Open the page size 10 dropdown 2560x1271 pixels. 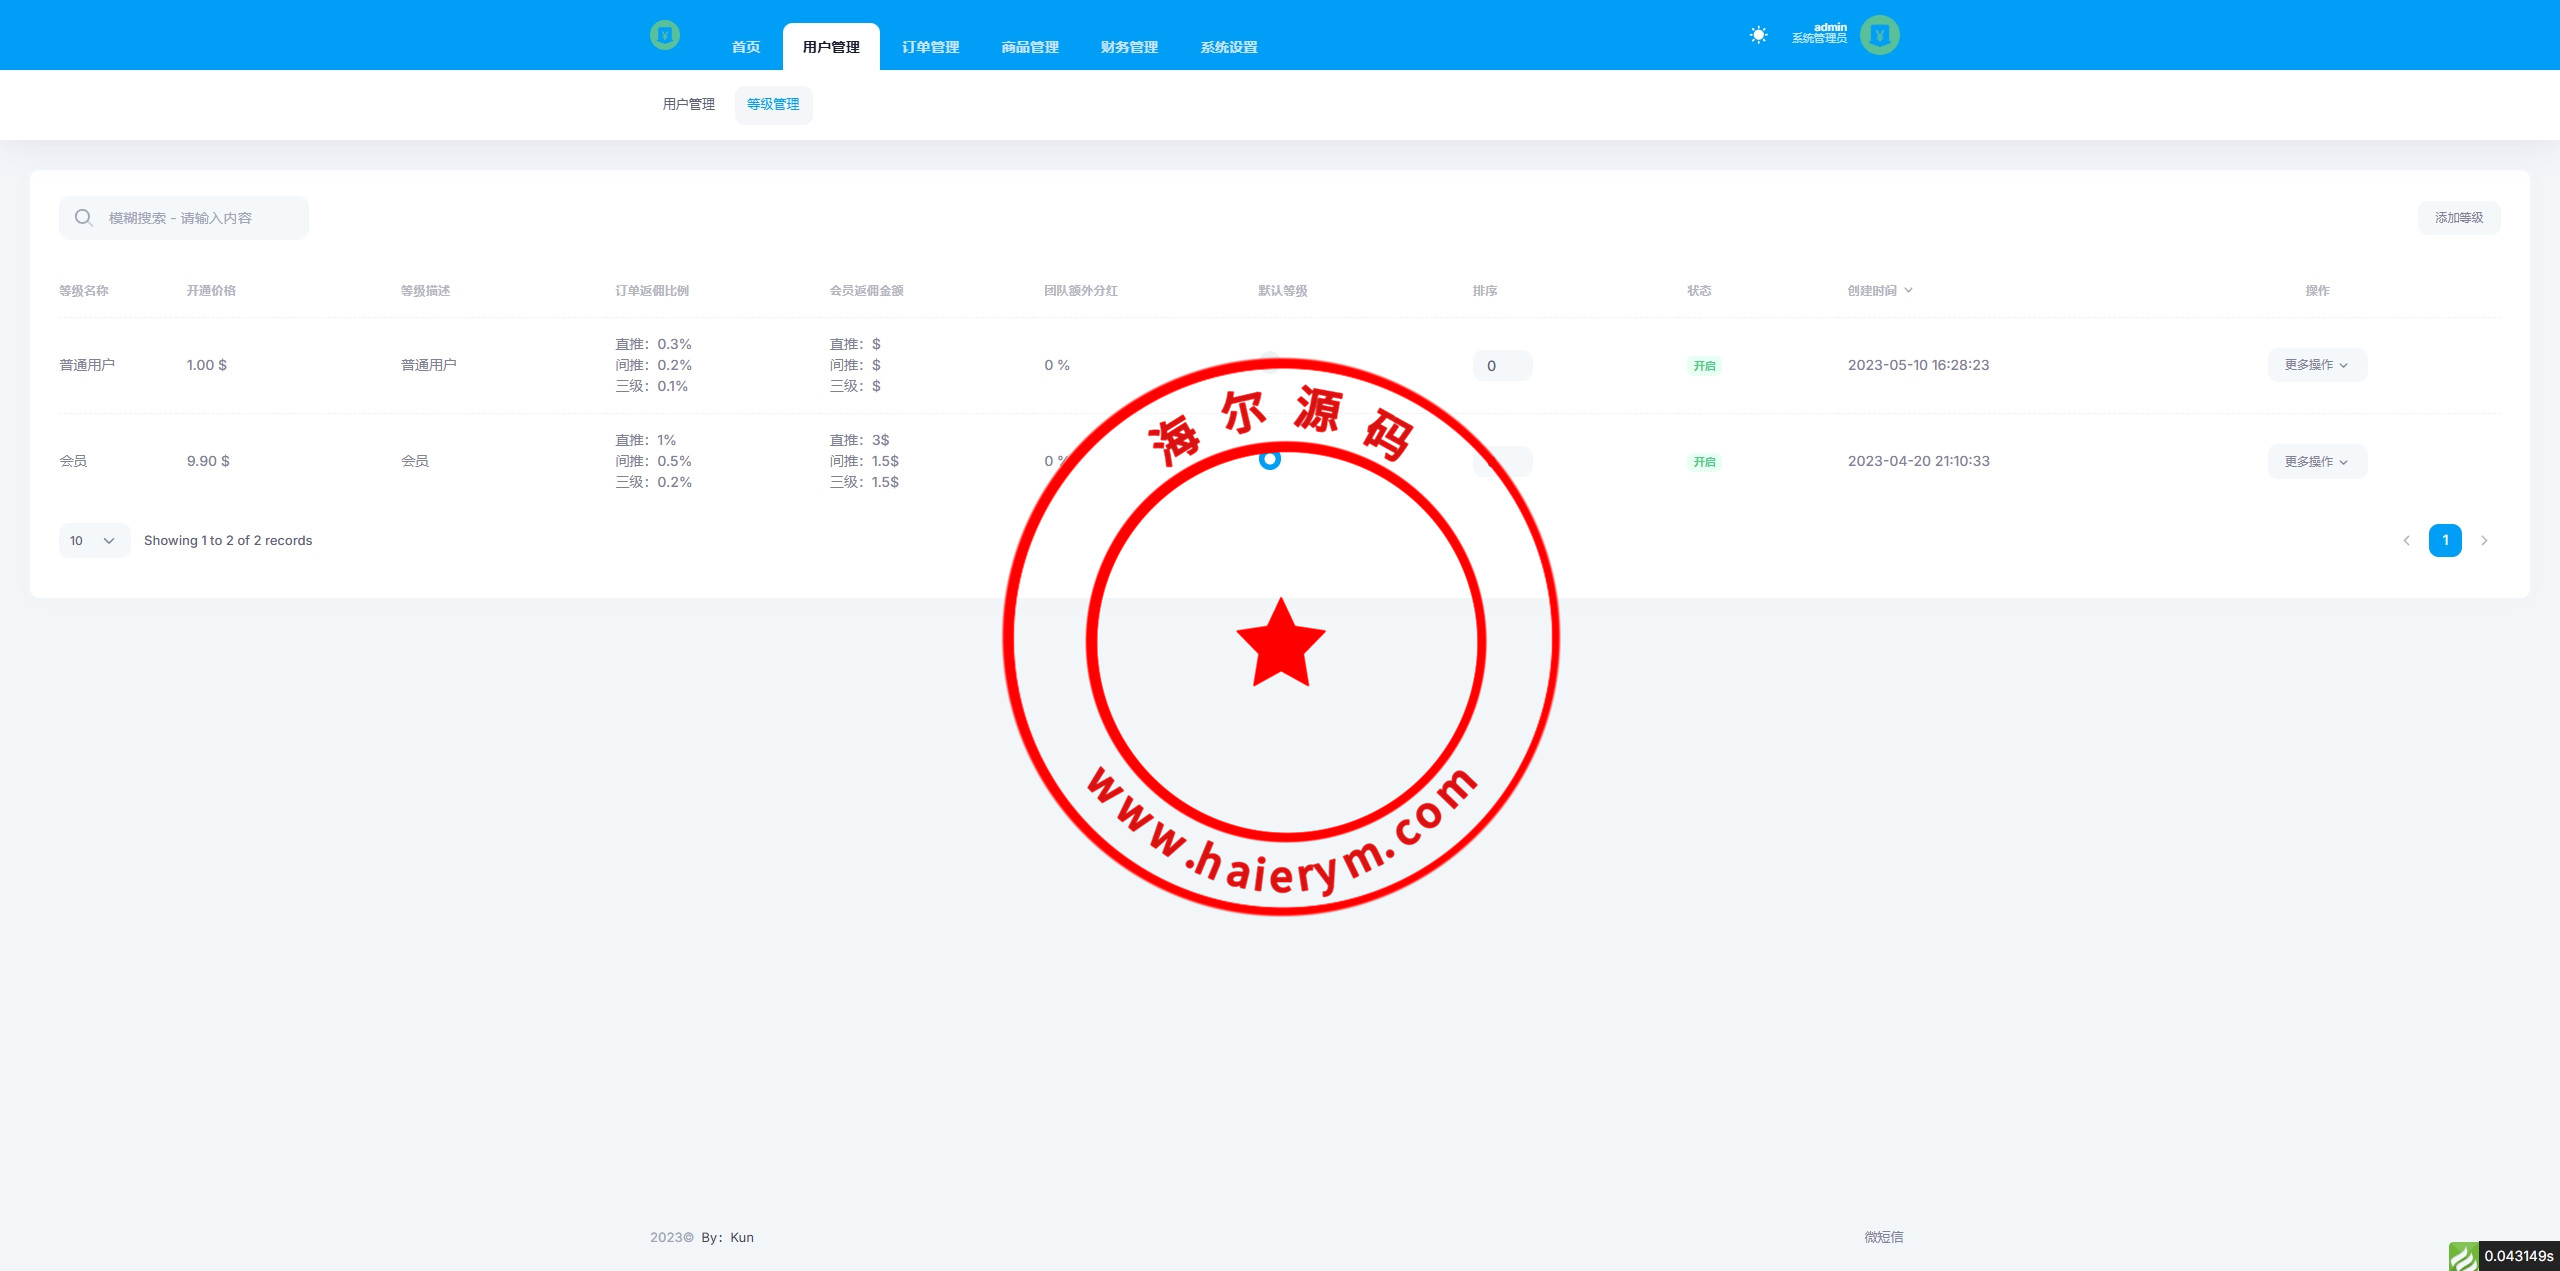(93, 541)
